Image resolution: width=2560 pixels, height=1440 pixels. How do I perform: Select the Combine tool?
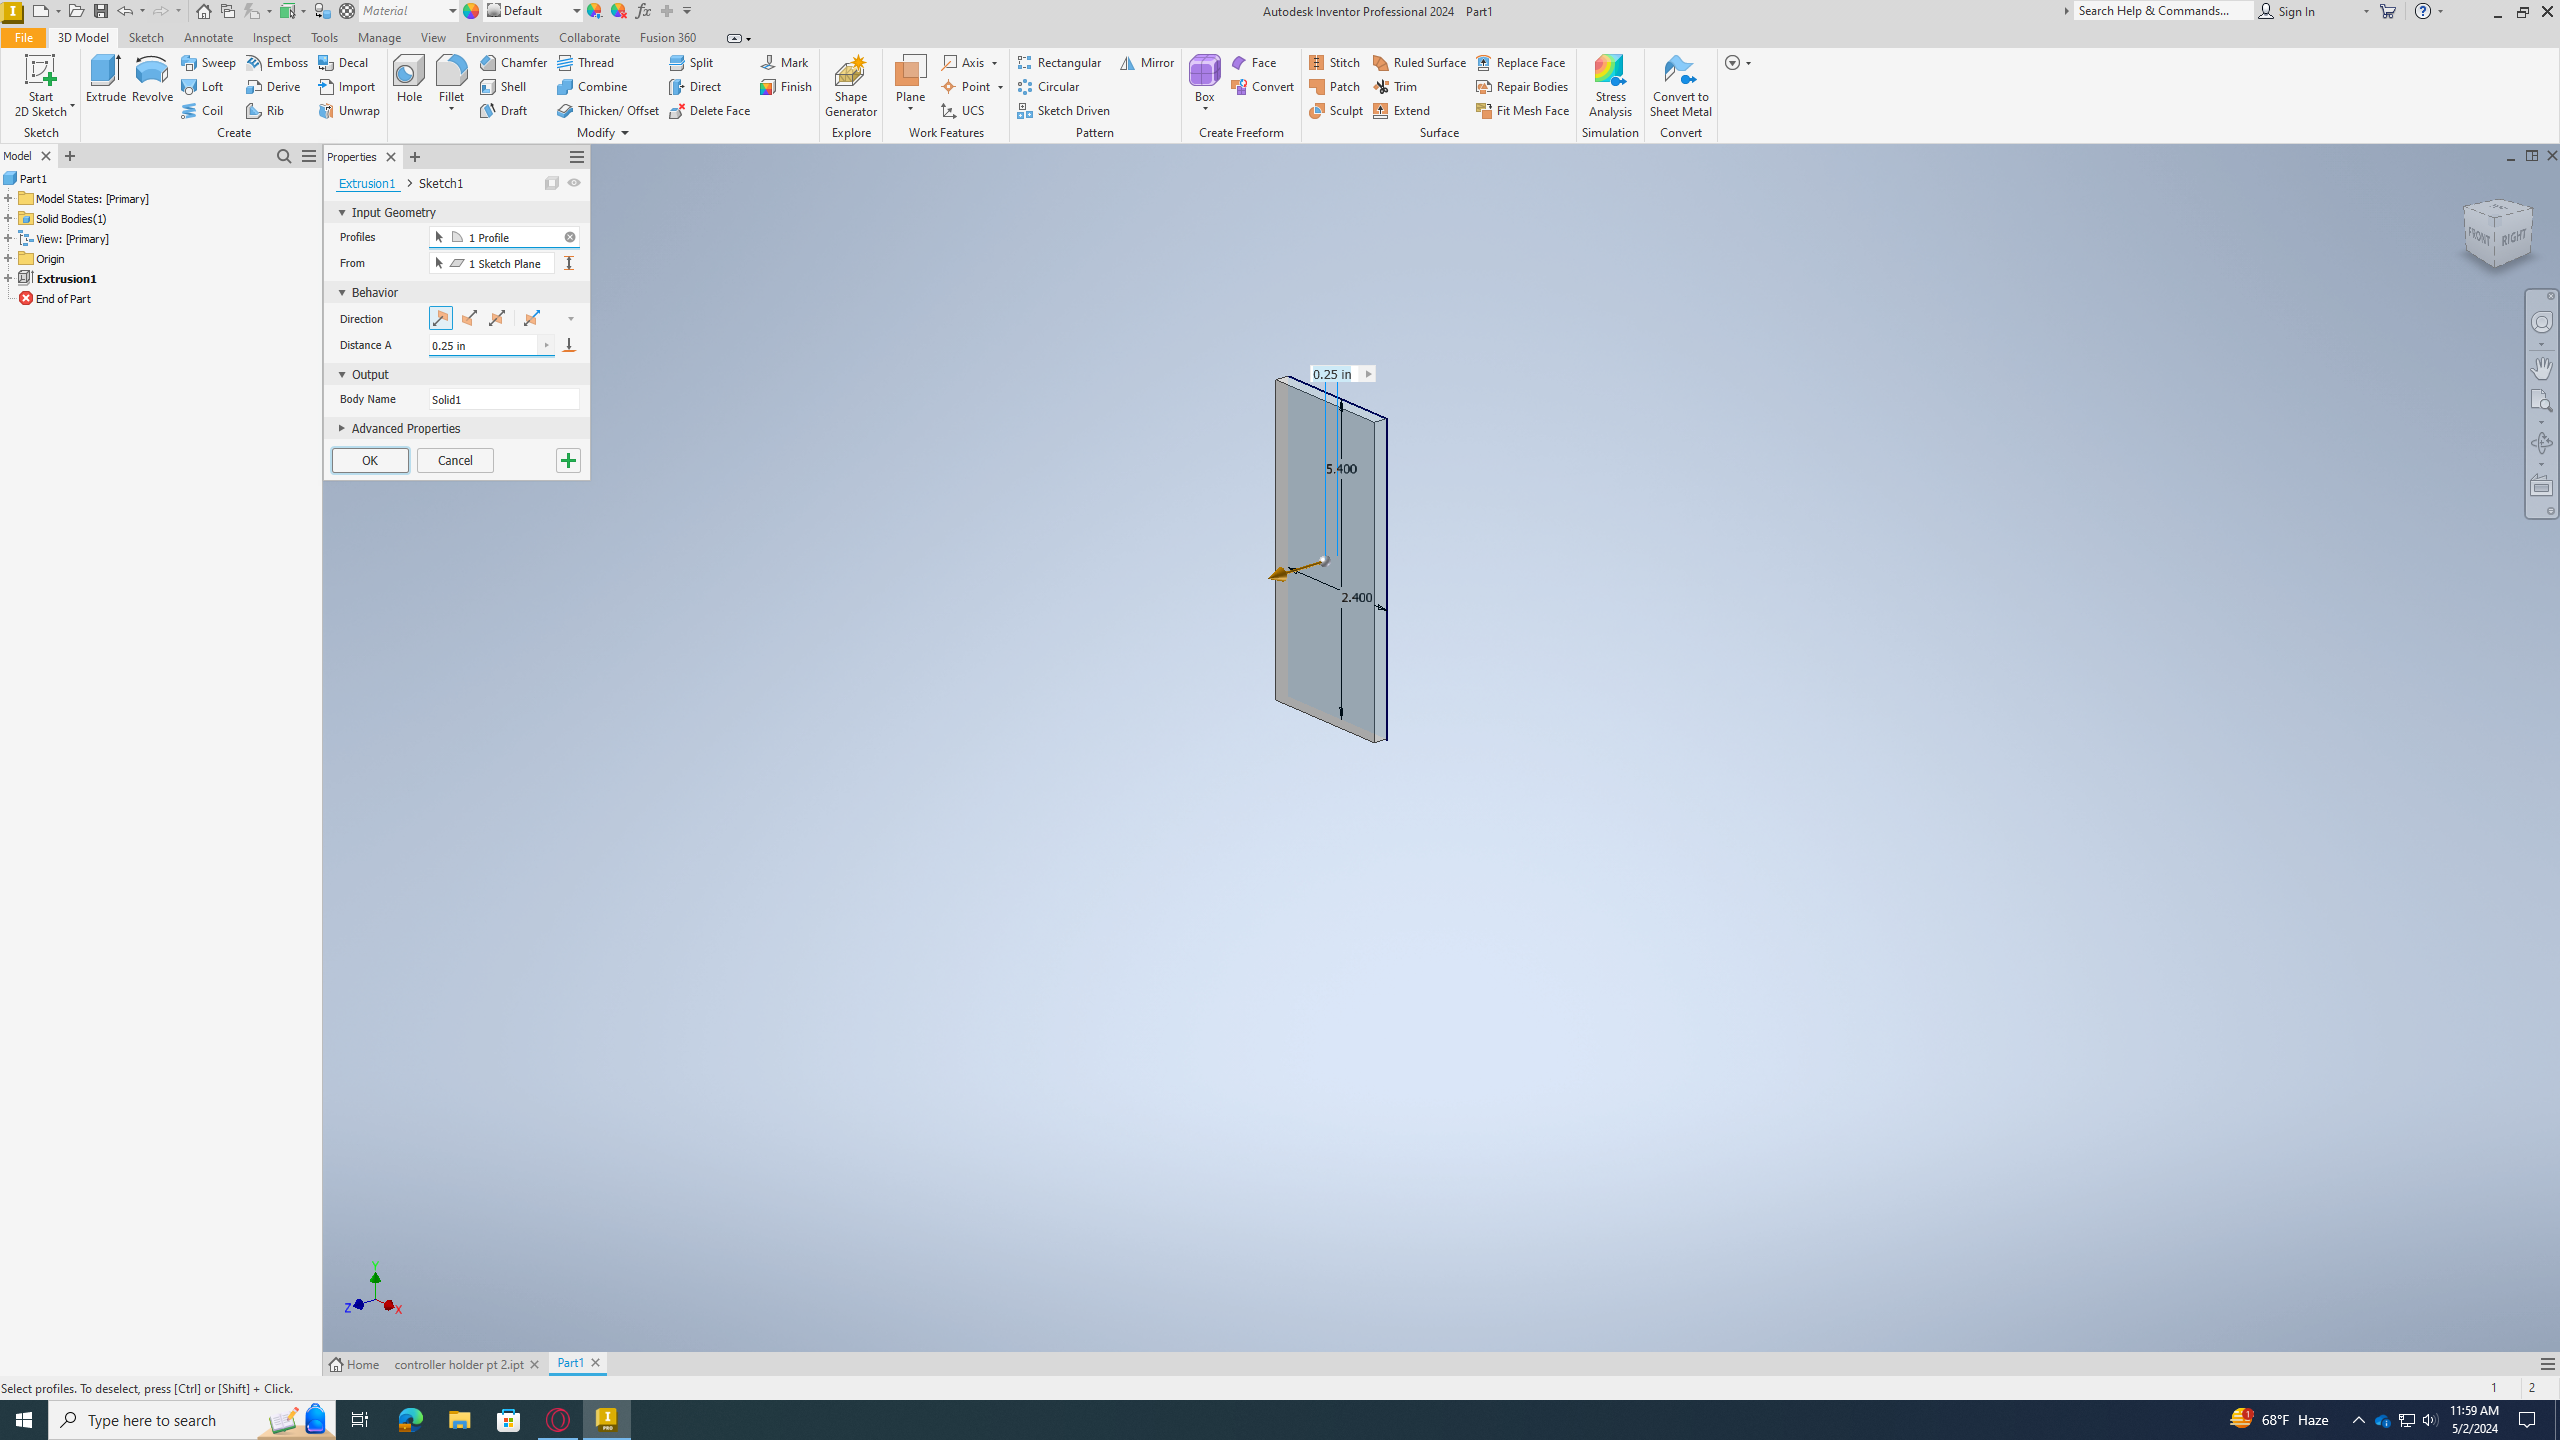click(593, 86)
